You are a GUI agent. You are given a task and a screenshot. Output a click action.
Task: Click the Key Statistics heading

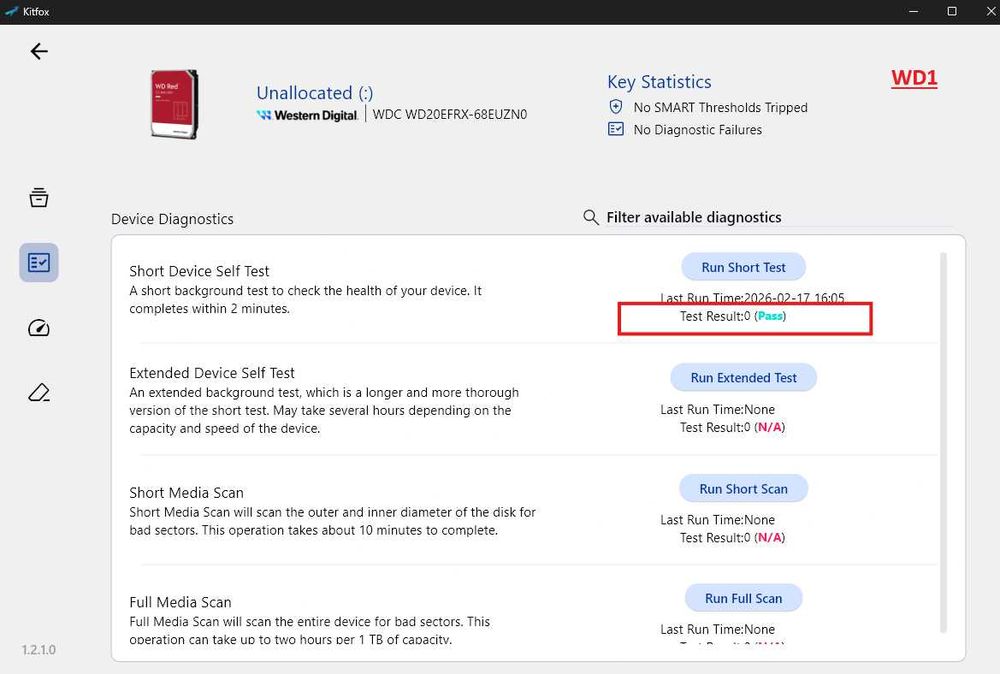click(x=659, y=82)
